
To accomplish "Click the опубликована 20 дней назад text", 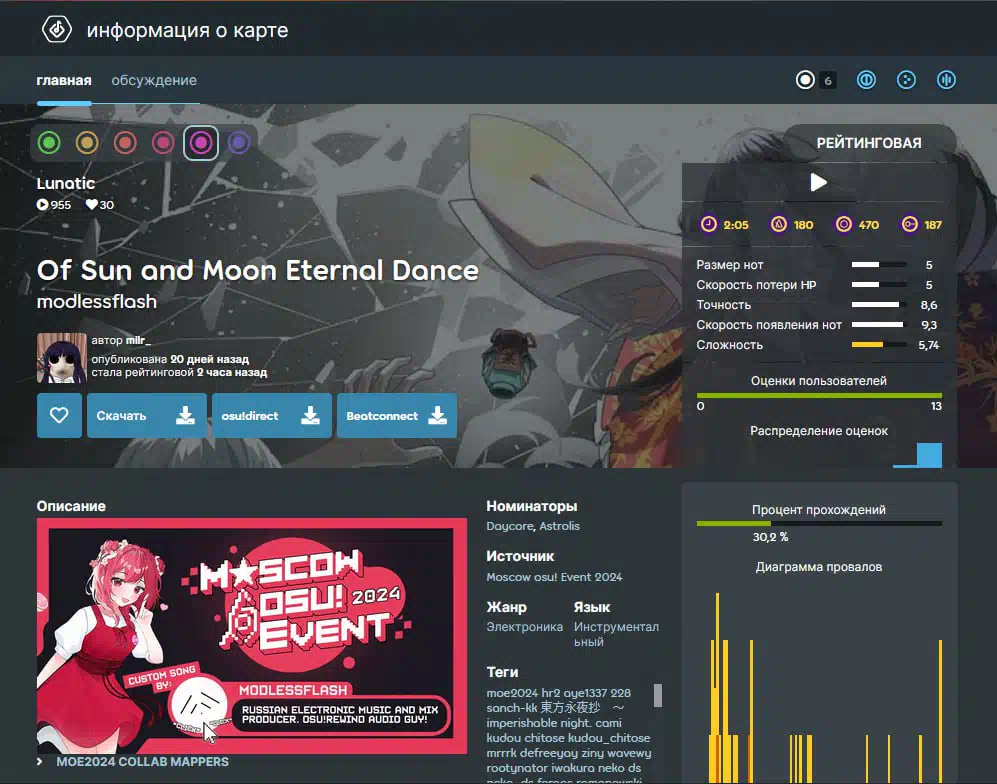I will coord(170,359).
